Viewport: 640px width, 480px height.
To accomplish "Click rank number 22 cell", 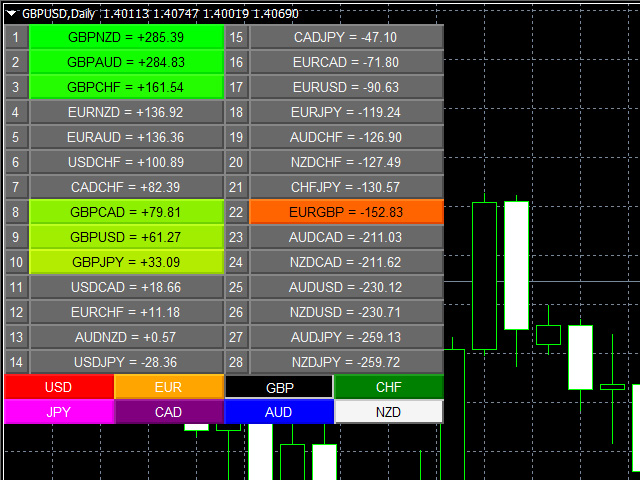I will [x=237, y=212].
